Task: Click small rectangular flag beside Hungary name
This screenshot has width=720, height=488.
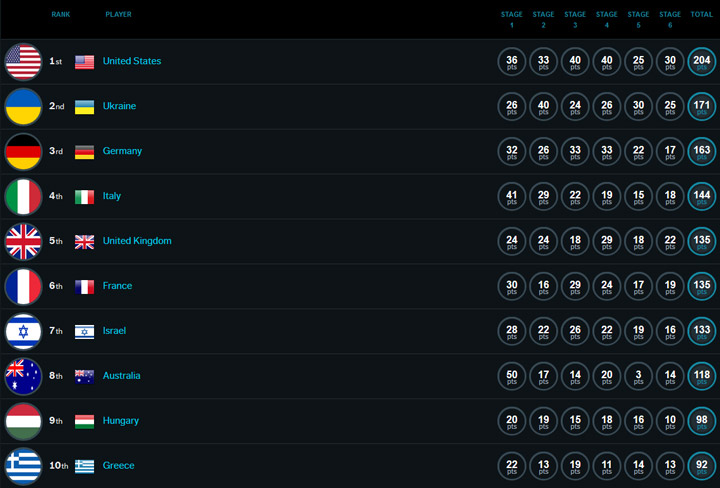Action: pyautogui.click(x=84, y=422)
